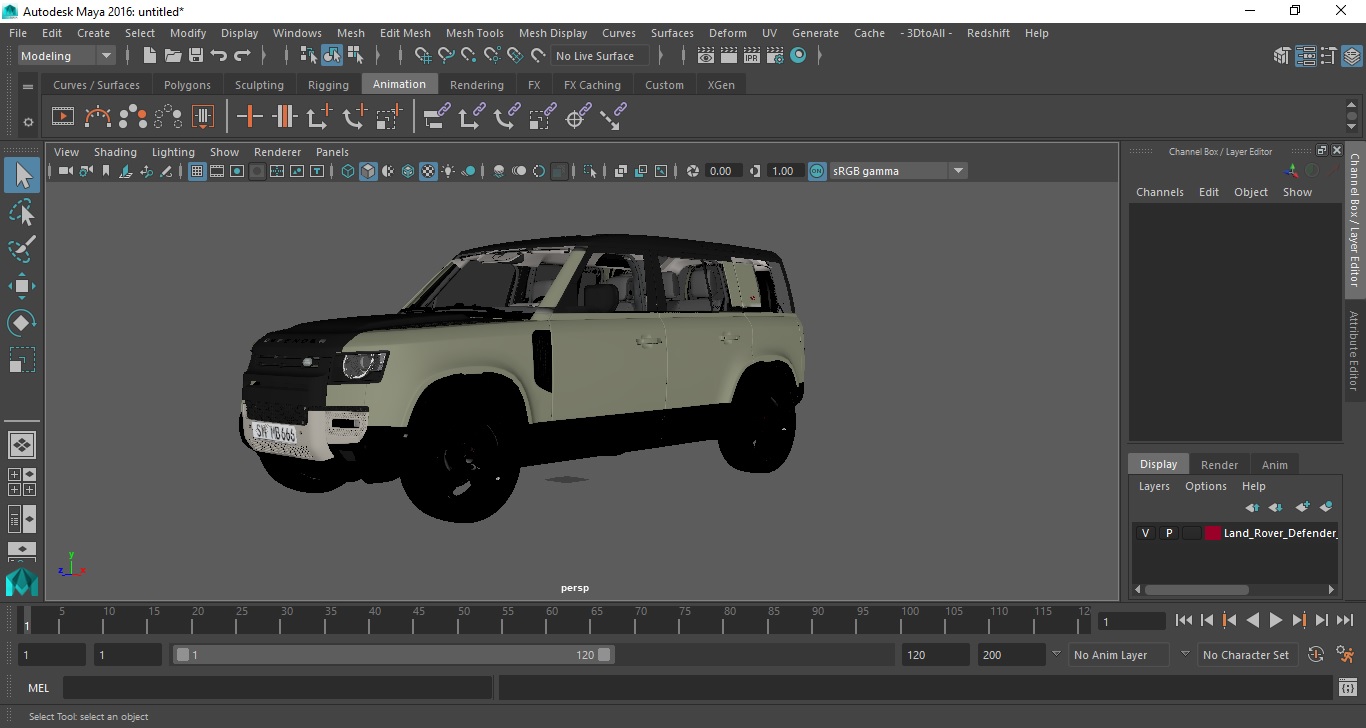Click the Playblast shelf icon
This screenshot has width=1366, height=728.
tap(63, 117)
